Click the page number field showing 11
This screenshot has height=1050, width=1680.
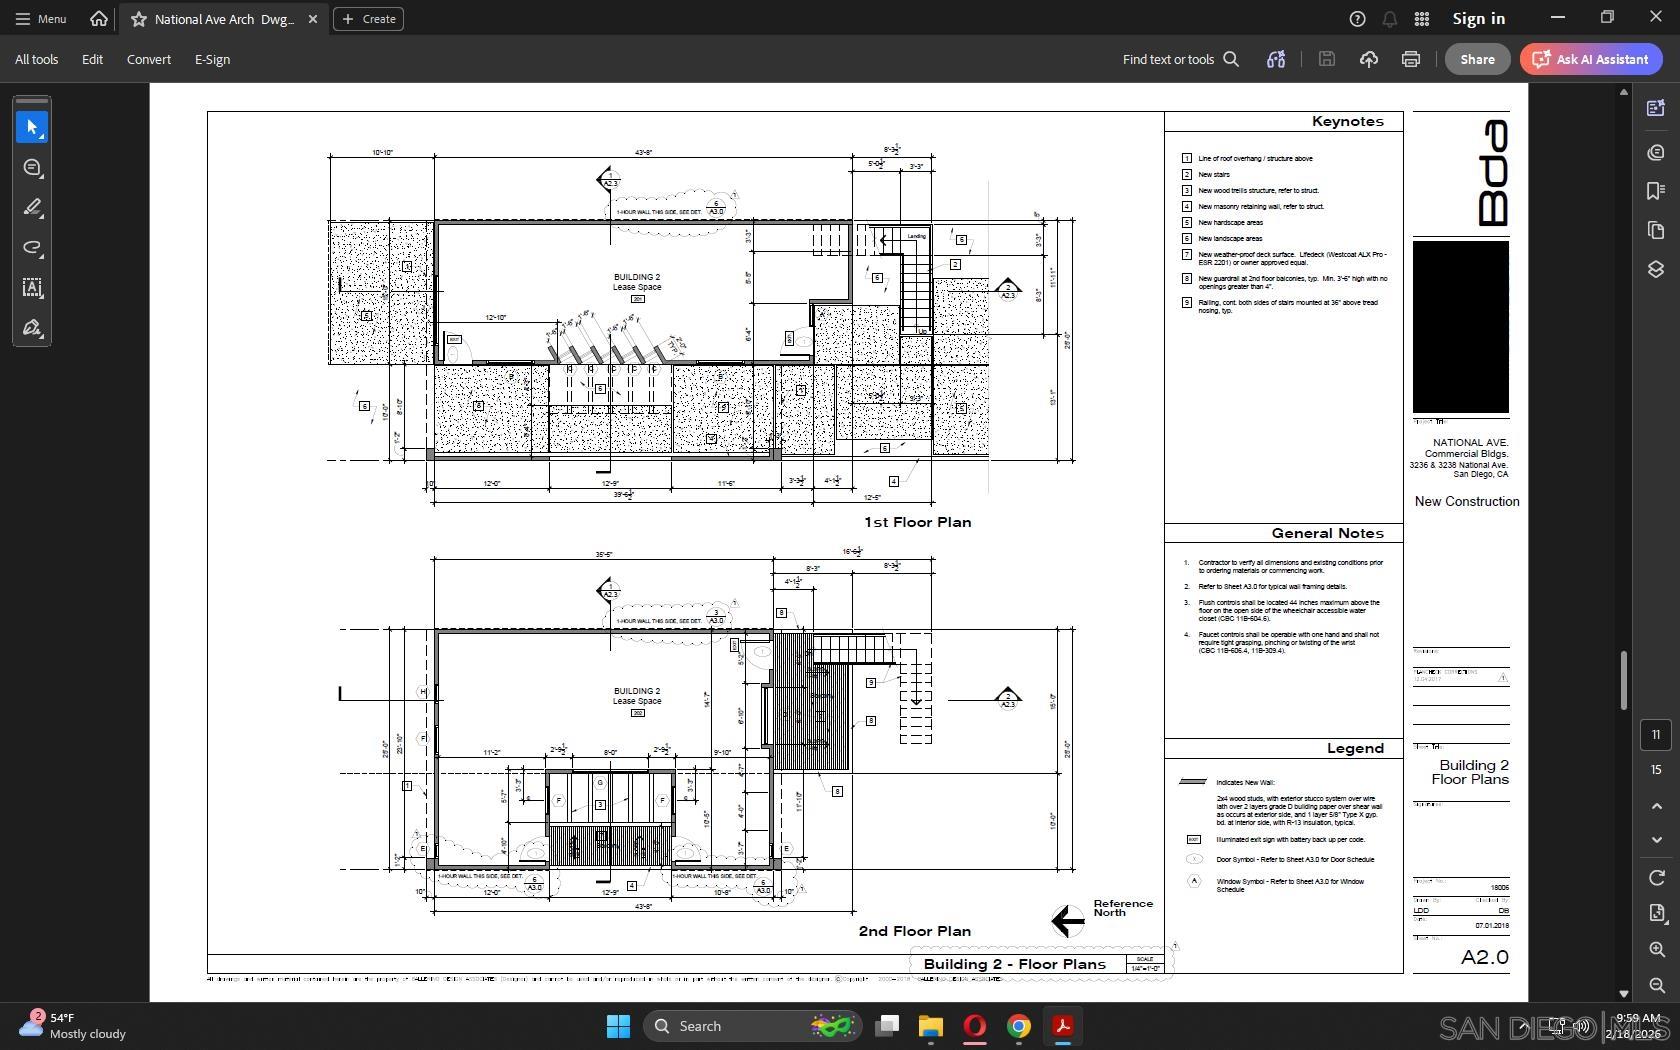click(x=1656, y=734)
